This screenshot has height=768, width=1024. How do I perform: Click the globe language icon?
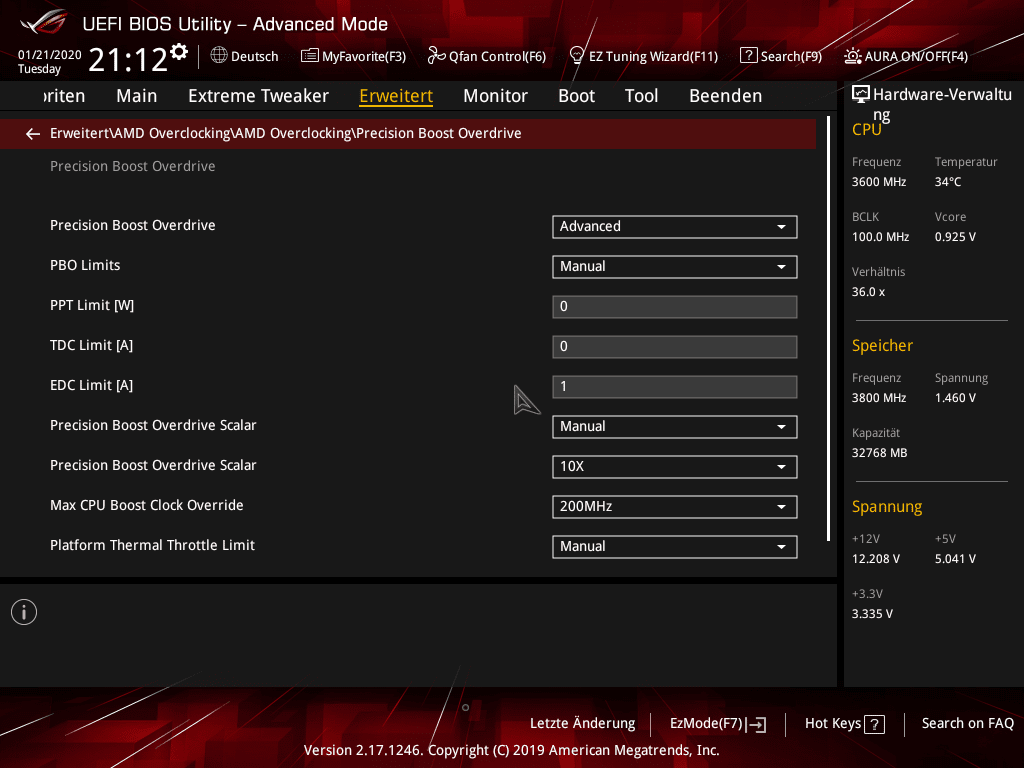[219, 56]
